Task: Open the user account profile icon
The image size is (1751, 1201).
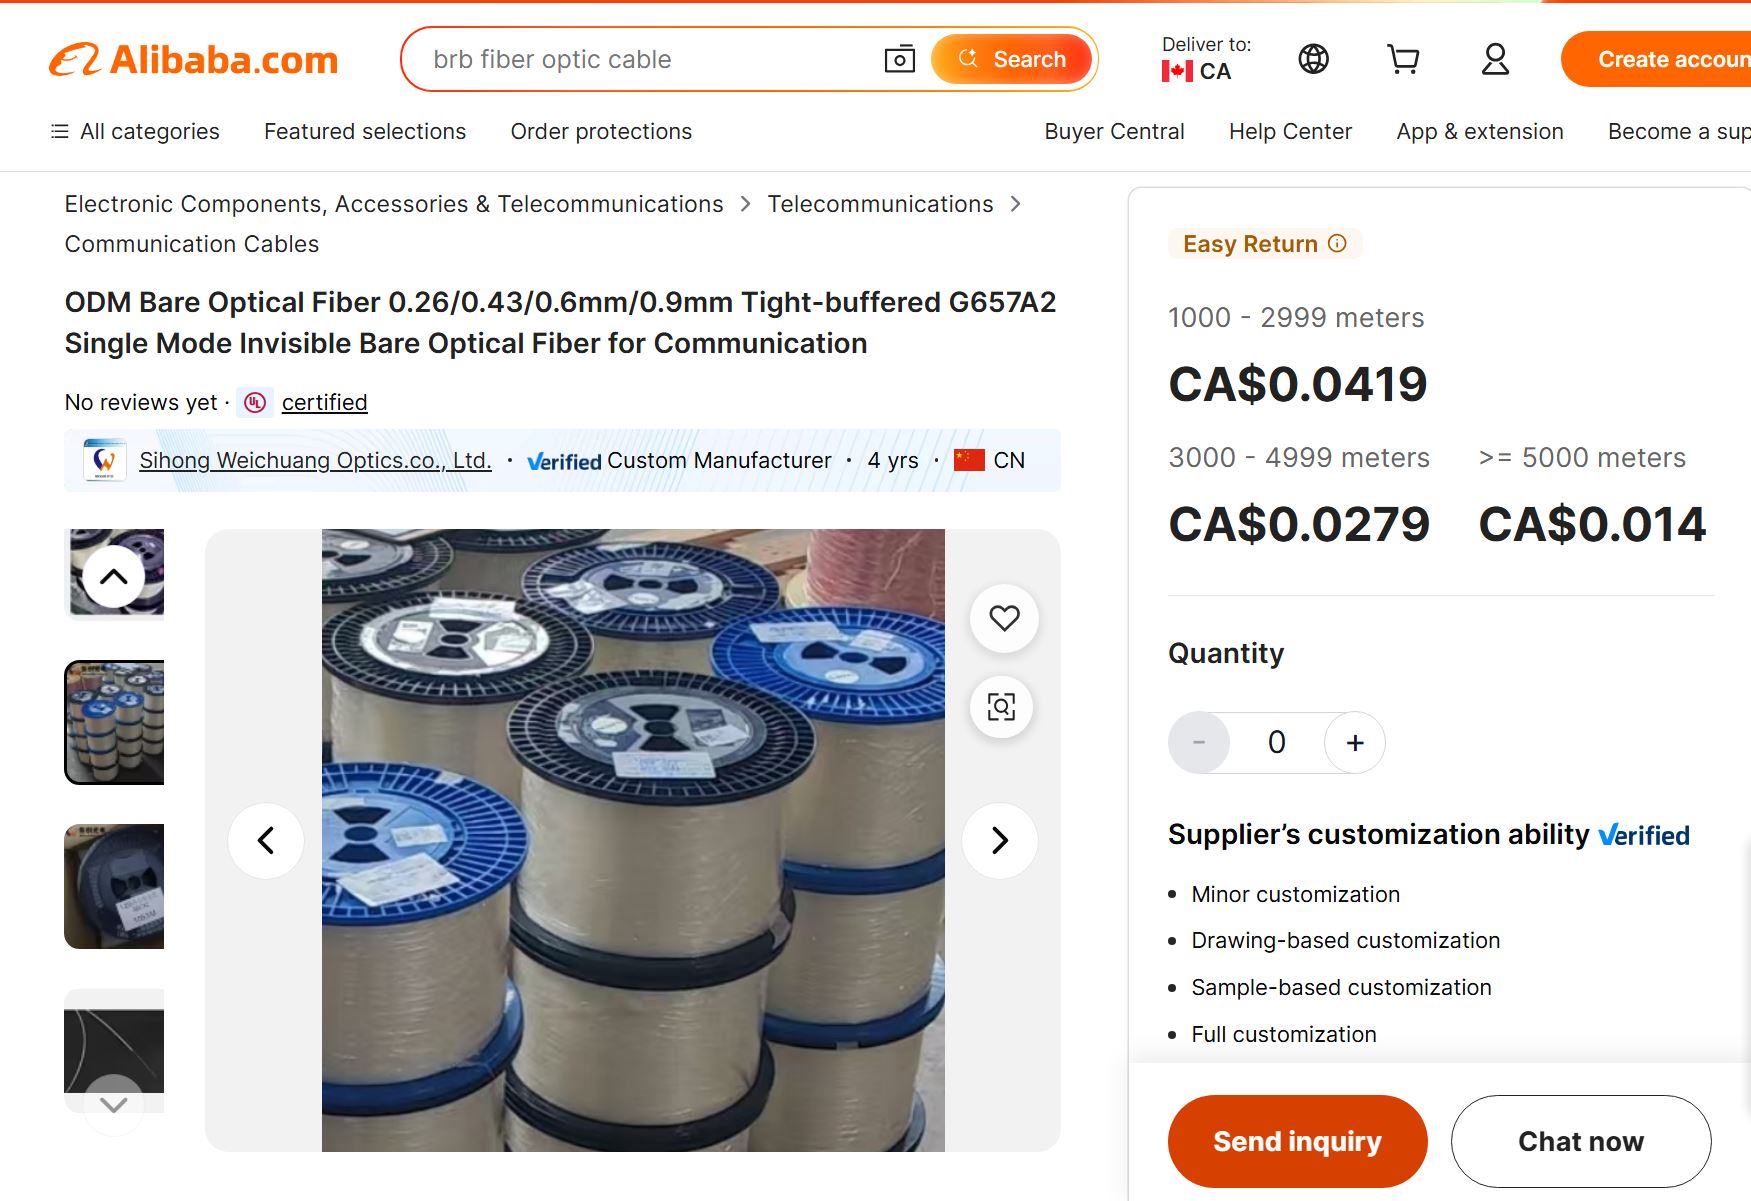Action: [1494, 59]
